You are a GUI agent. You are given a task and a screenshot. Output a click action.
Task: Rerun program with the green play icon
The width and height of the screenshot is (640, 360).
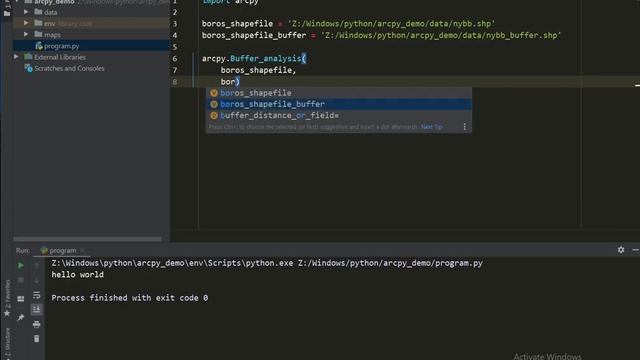tap(20, 265)
